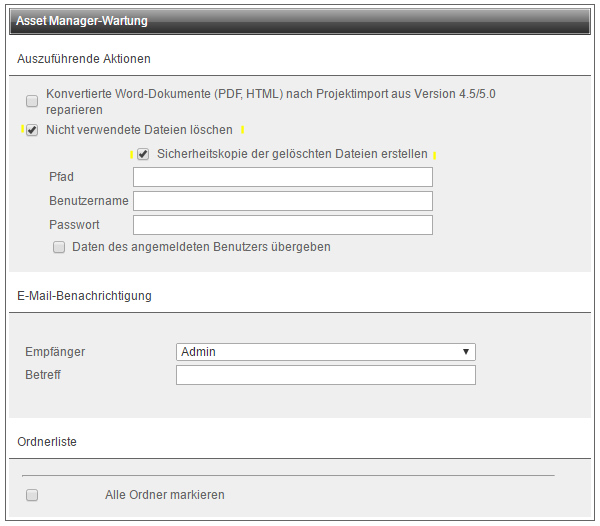
Task: Select the E-Mail-Benachrichtigung section heading
Action: (x=84, y=295)
